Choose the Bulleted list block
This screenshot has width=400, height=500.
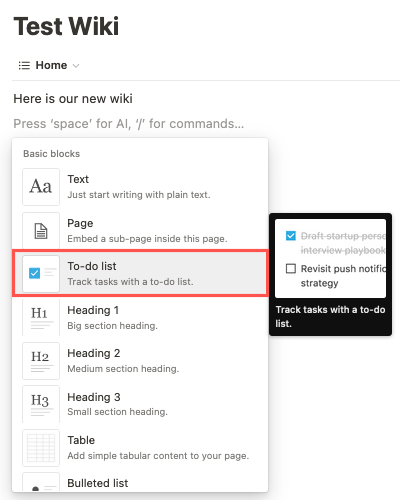tap(140, 482)
